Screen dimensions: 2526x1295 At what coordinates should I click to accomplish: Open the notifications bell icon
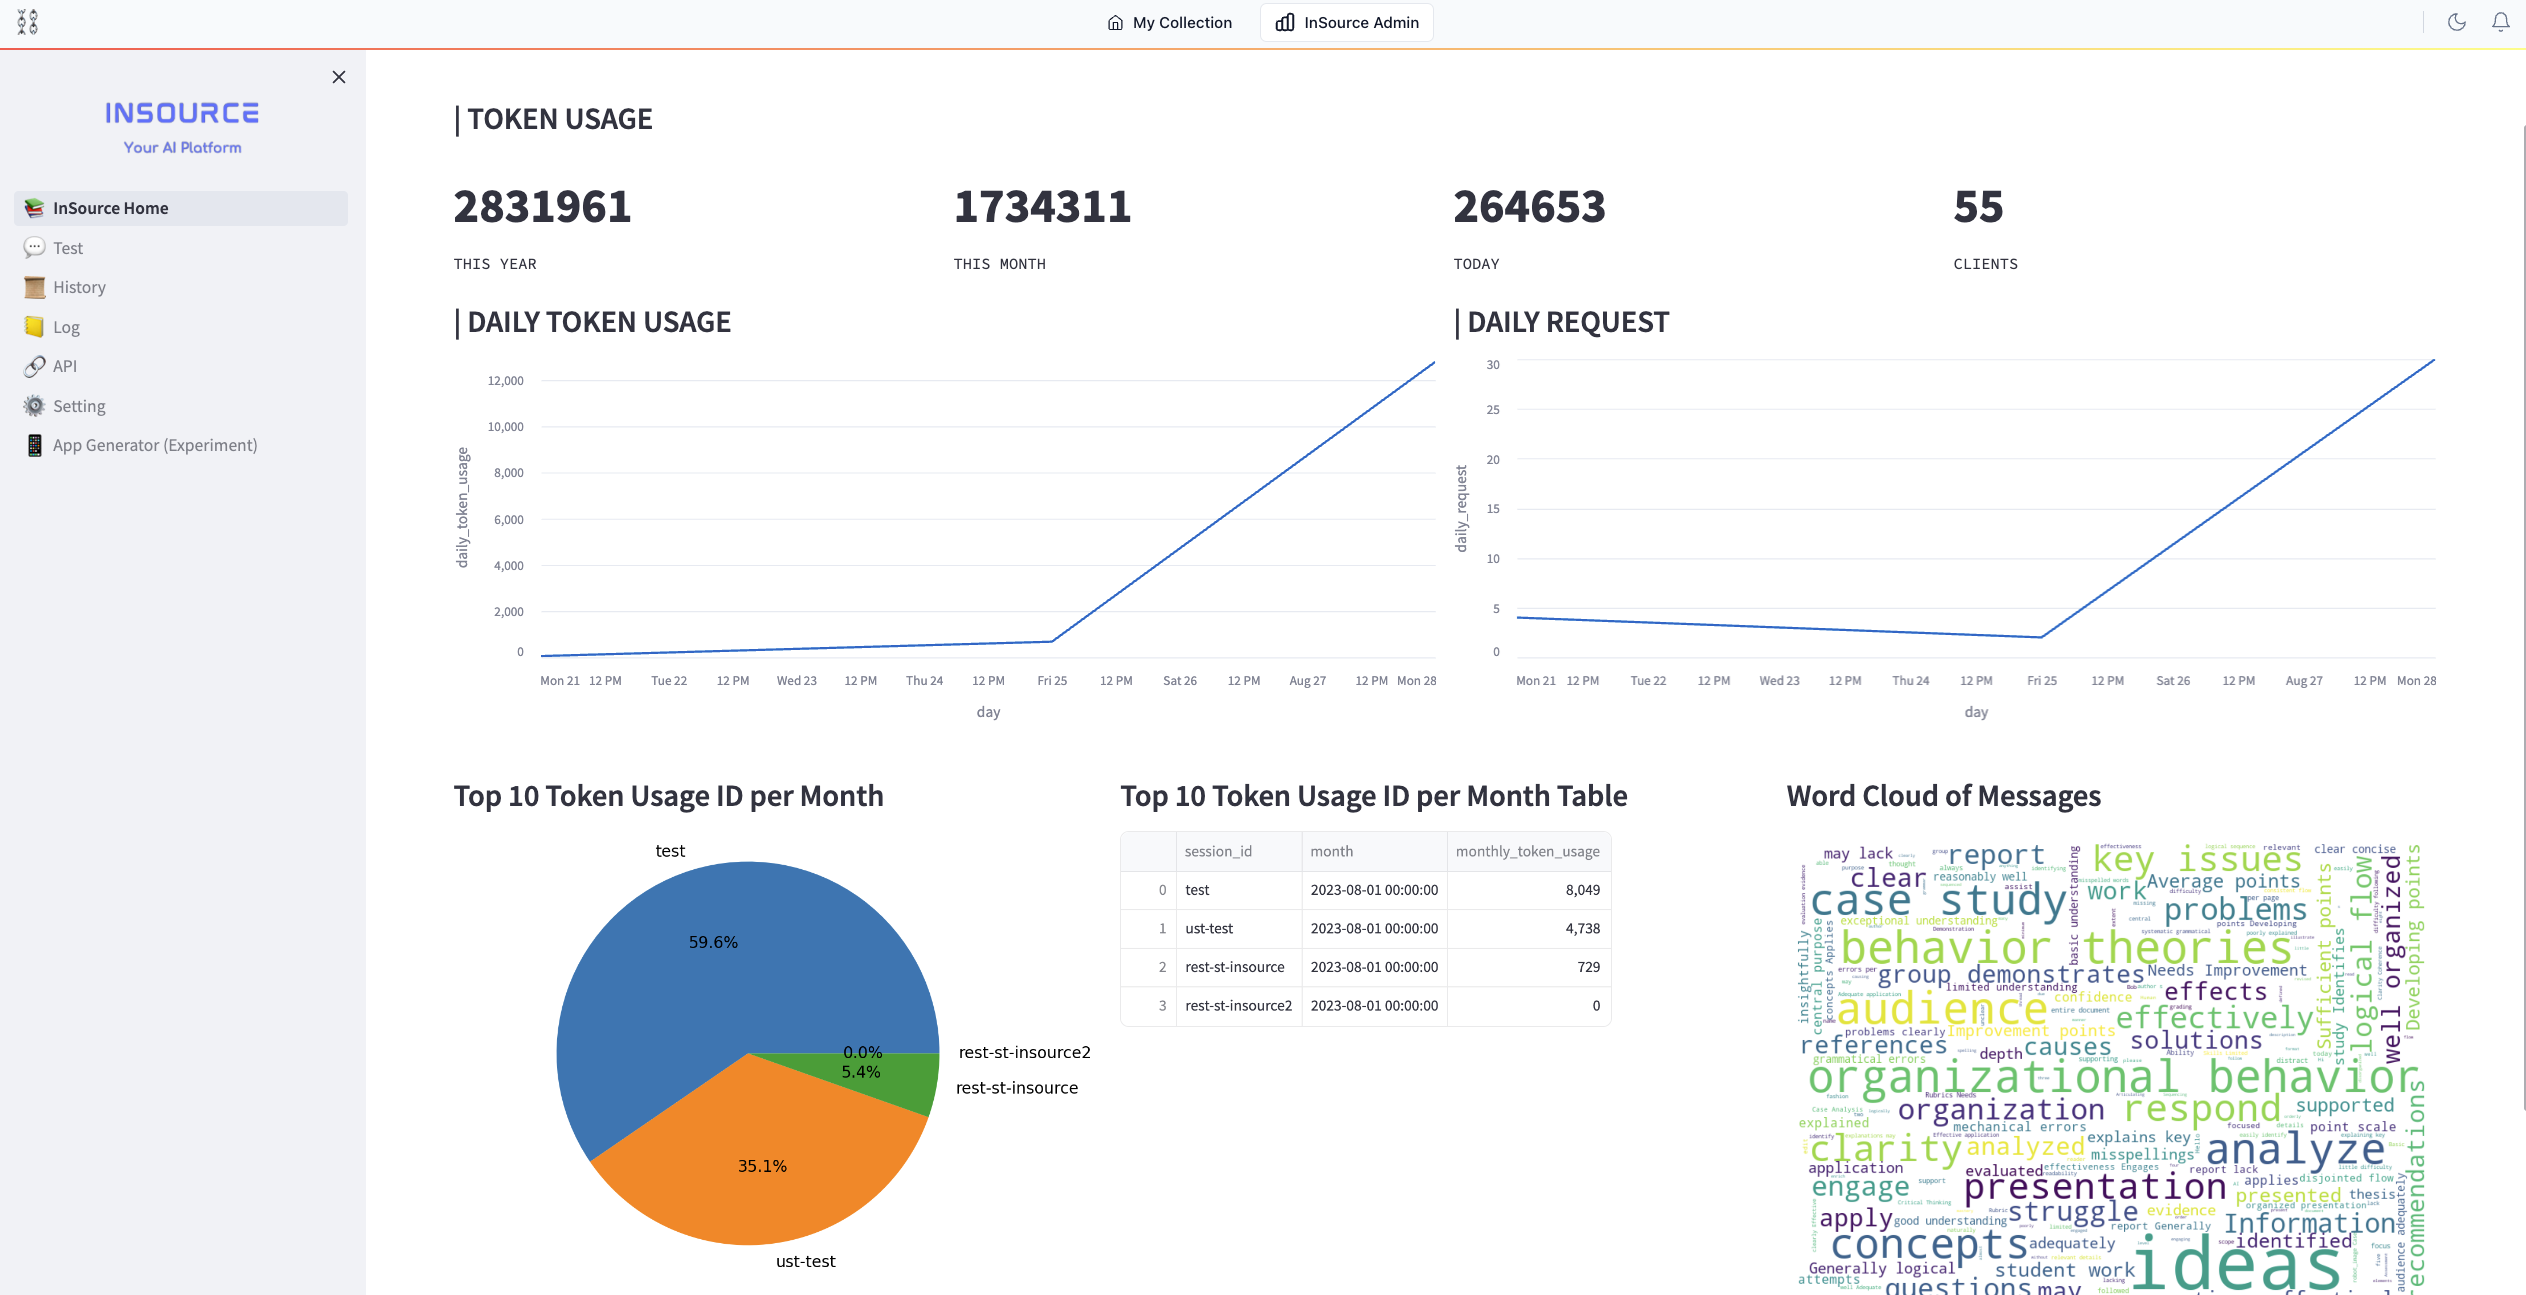pyautogui.click(x=2500, y=22)
